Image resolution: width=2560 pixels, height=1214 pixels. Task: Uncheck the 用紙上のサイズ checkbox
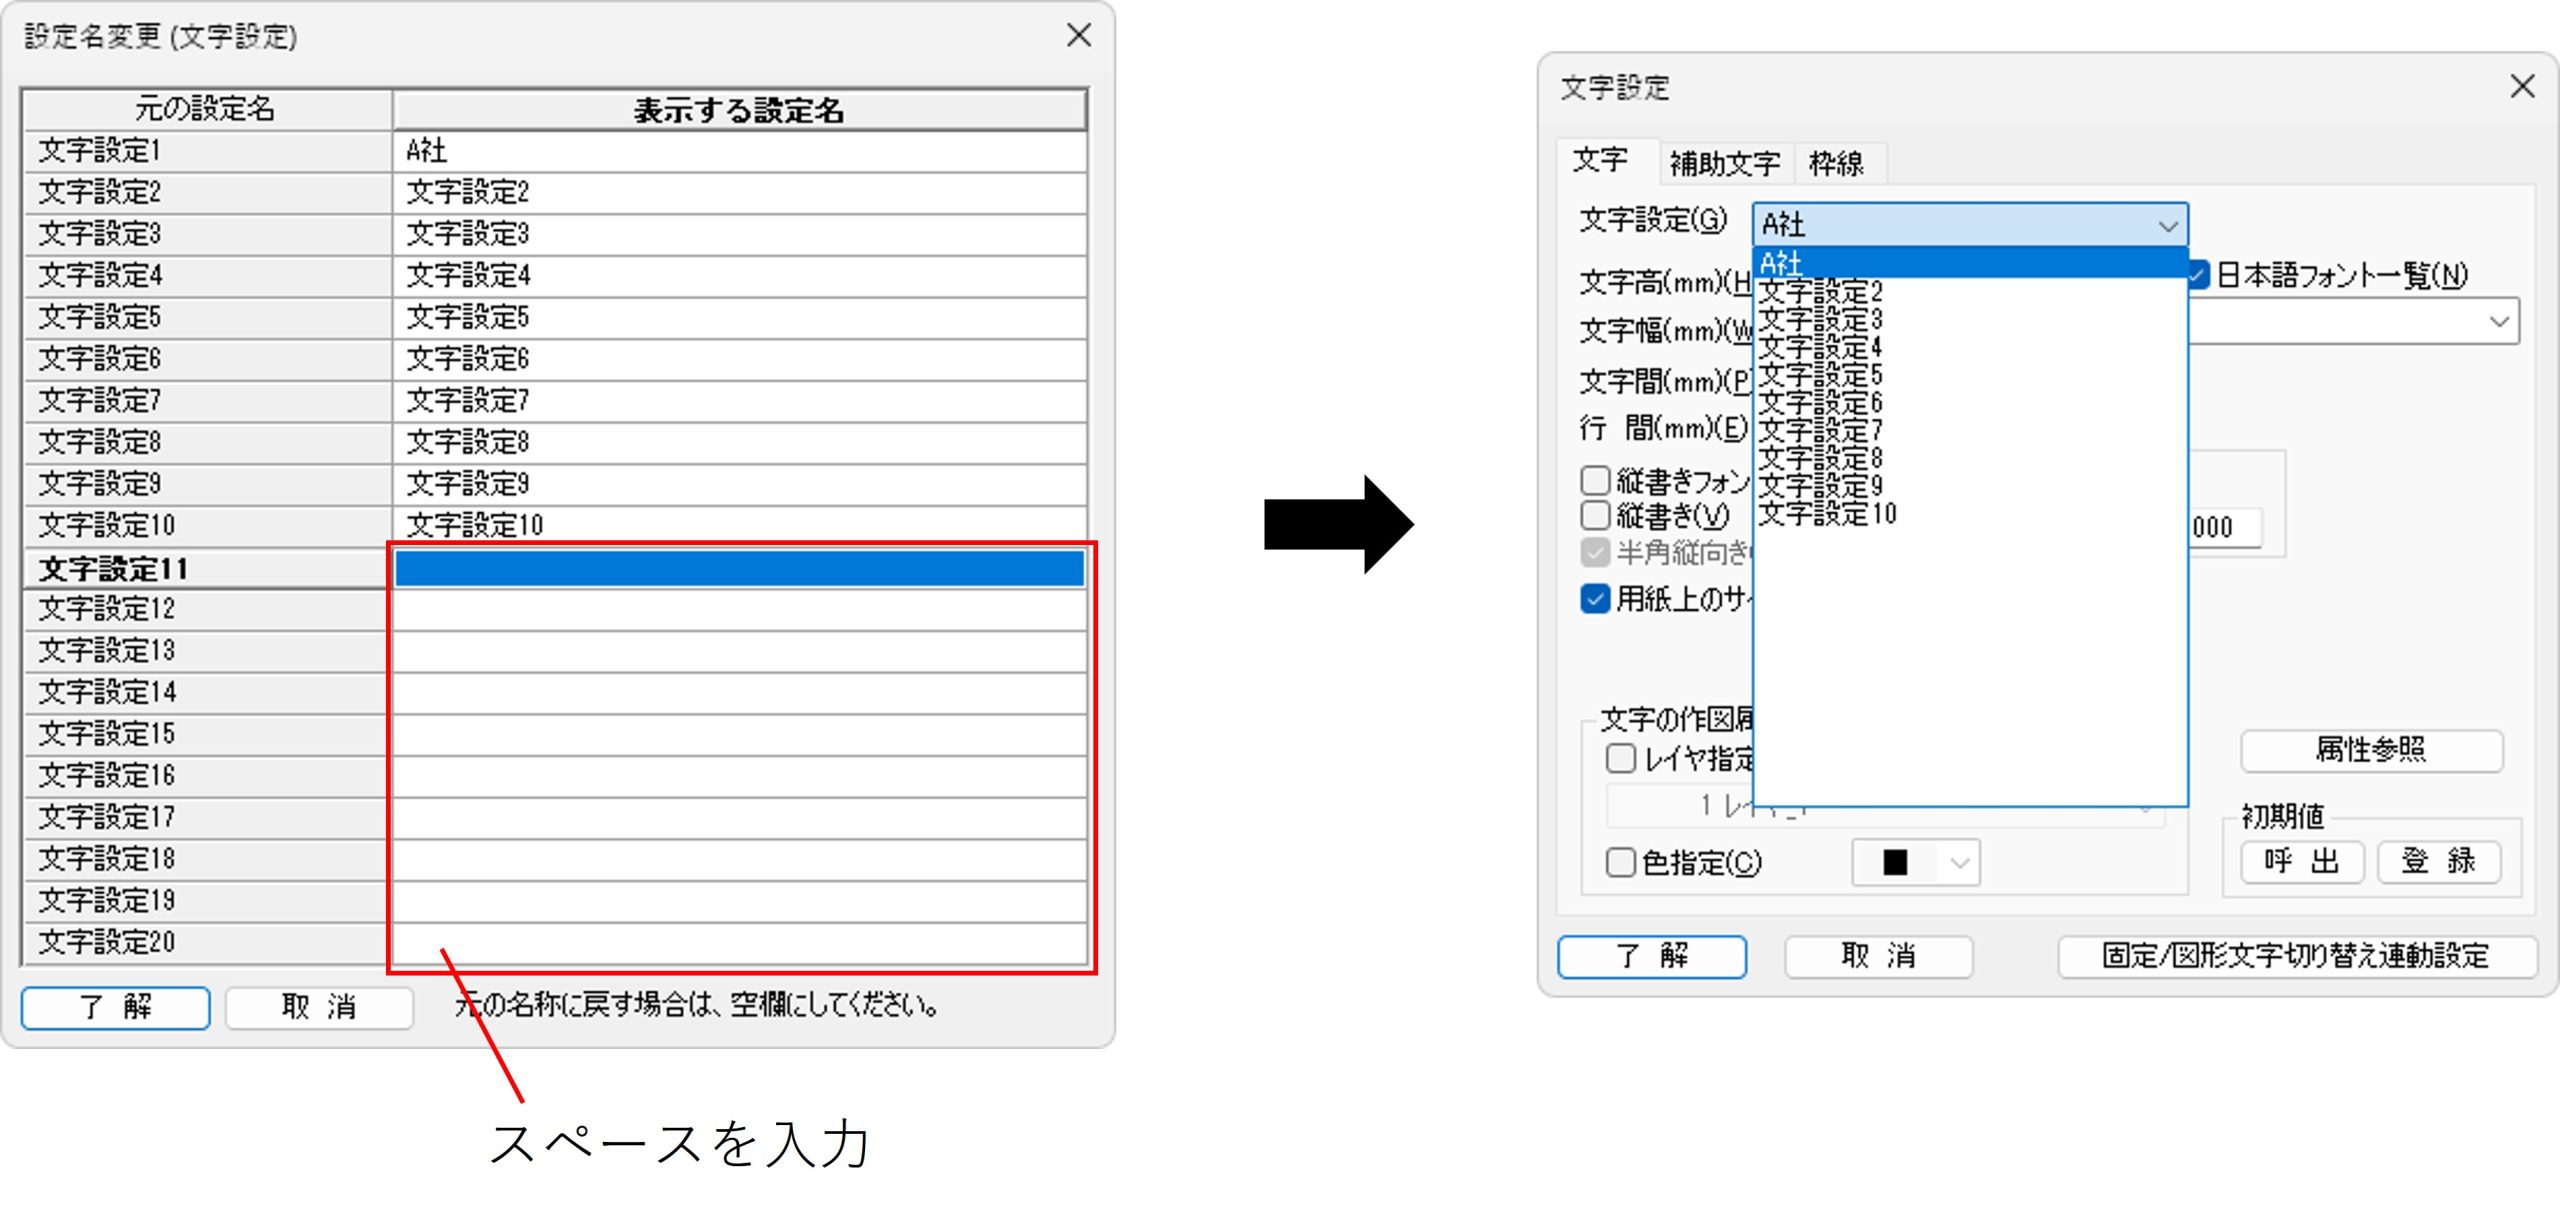pyautogui.click(x=1595, y=599)
